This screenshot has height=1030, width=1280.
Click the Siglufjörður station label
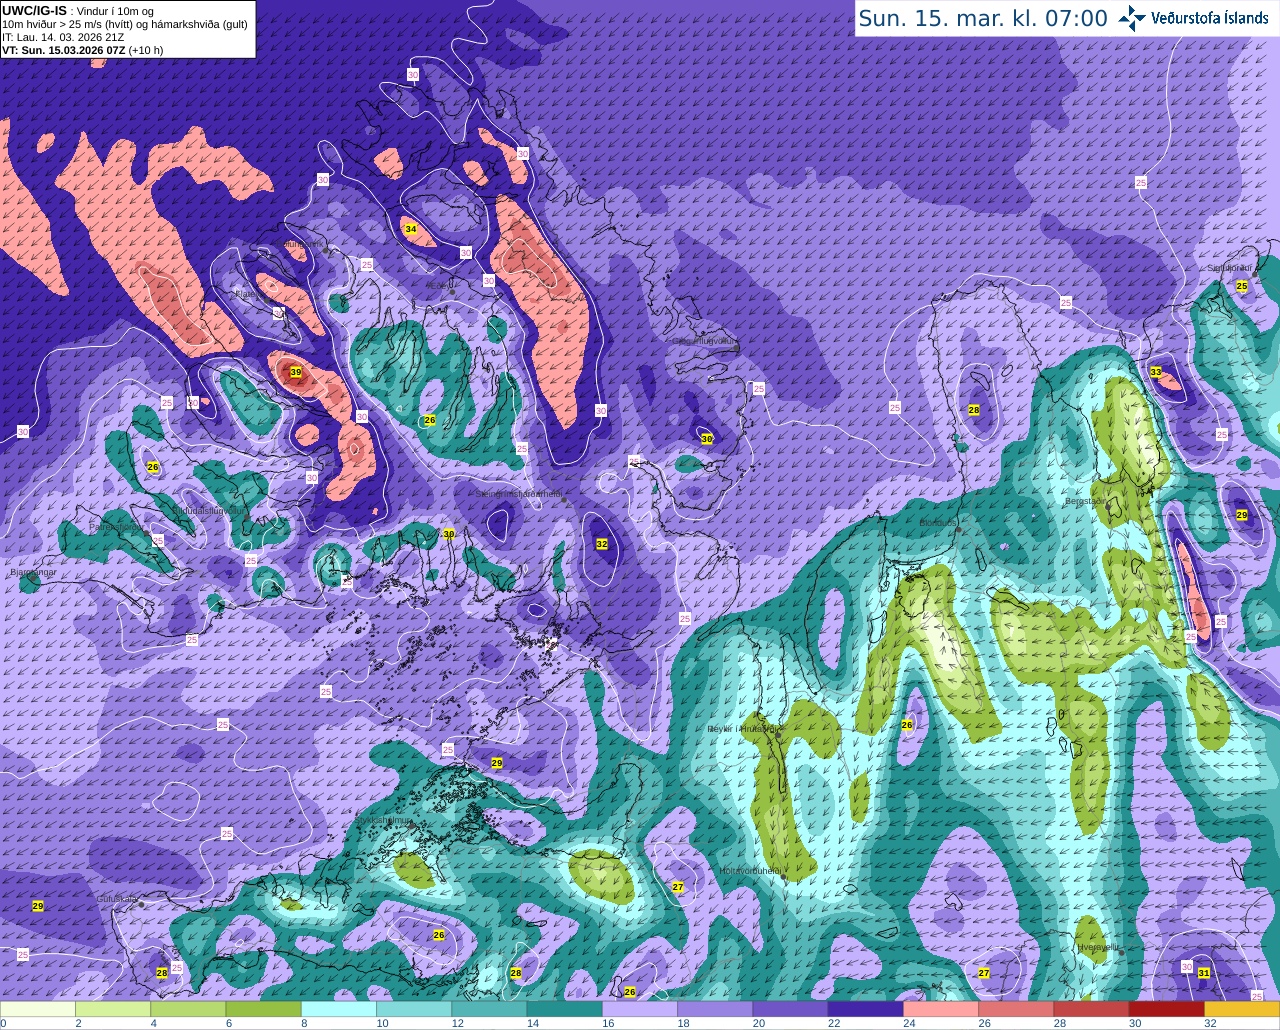click(x=1232, y=268)
